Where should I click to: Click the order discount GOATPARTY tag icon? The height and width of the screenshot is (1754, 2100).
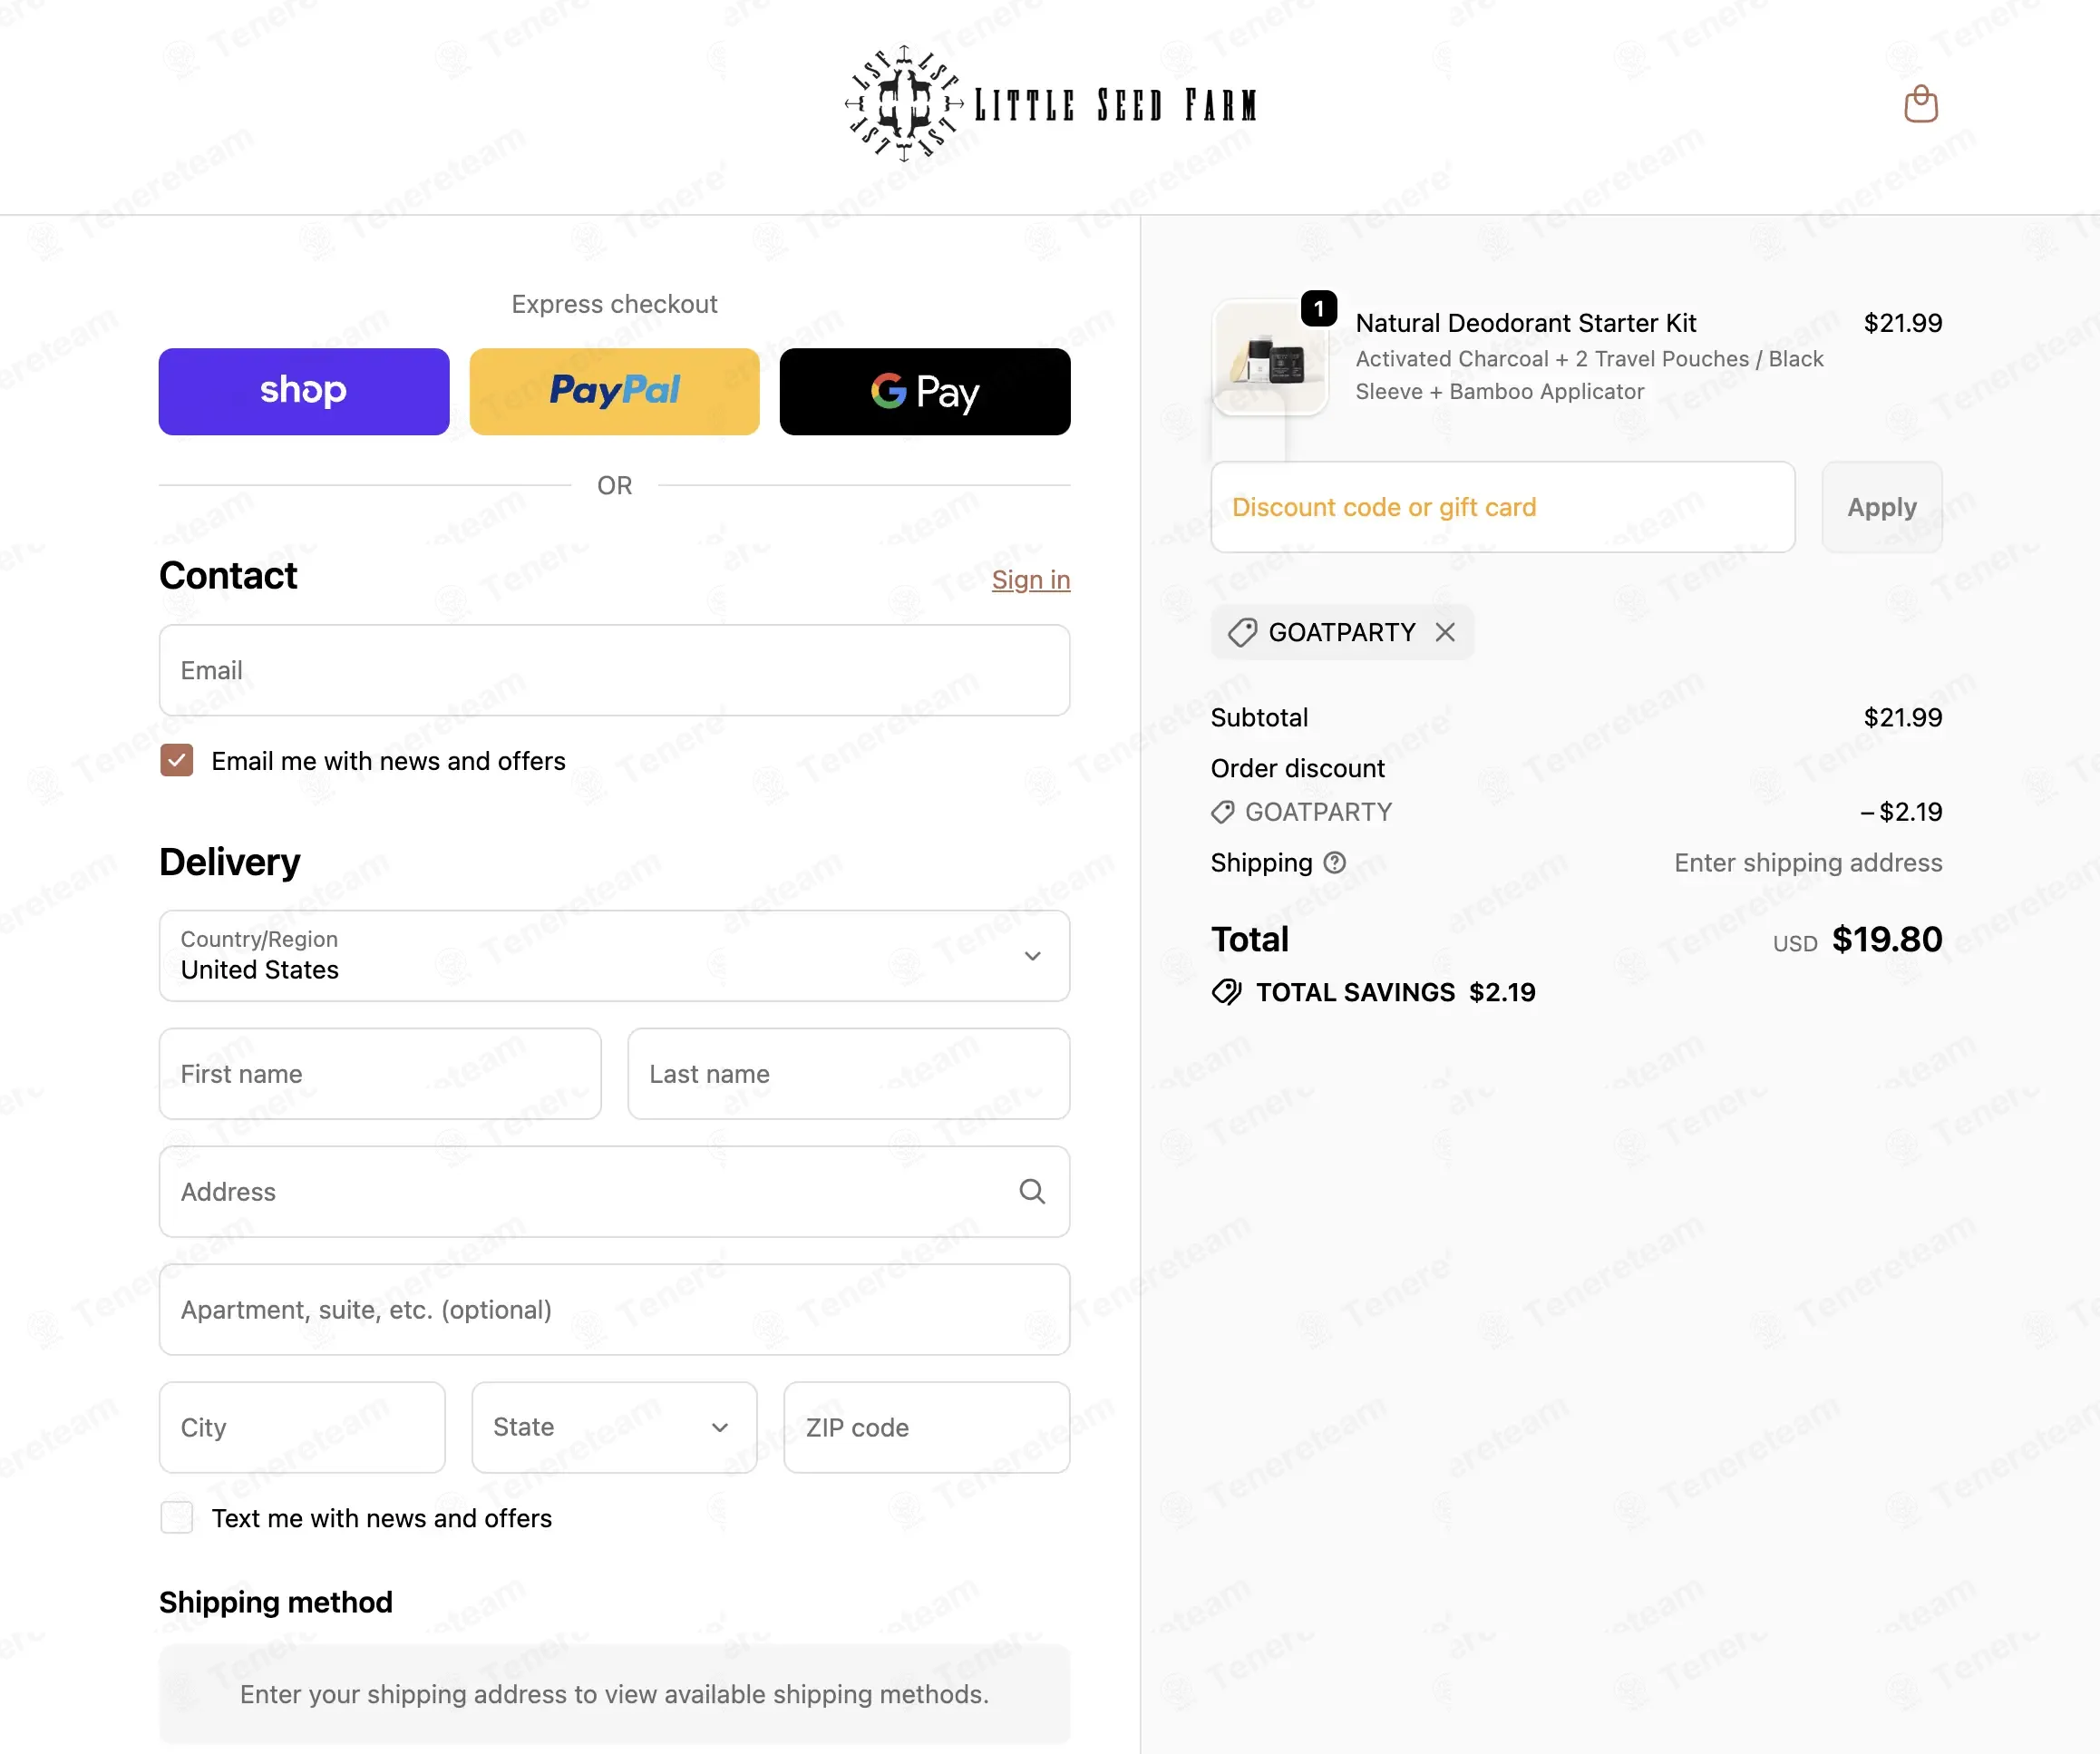[x=1223, y=812]
